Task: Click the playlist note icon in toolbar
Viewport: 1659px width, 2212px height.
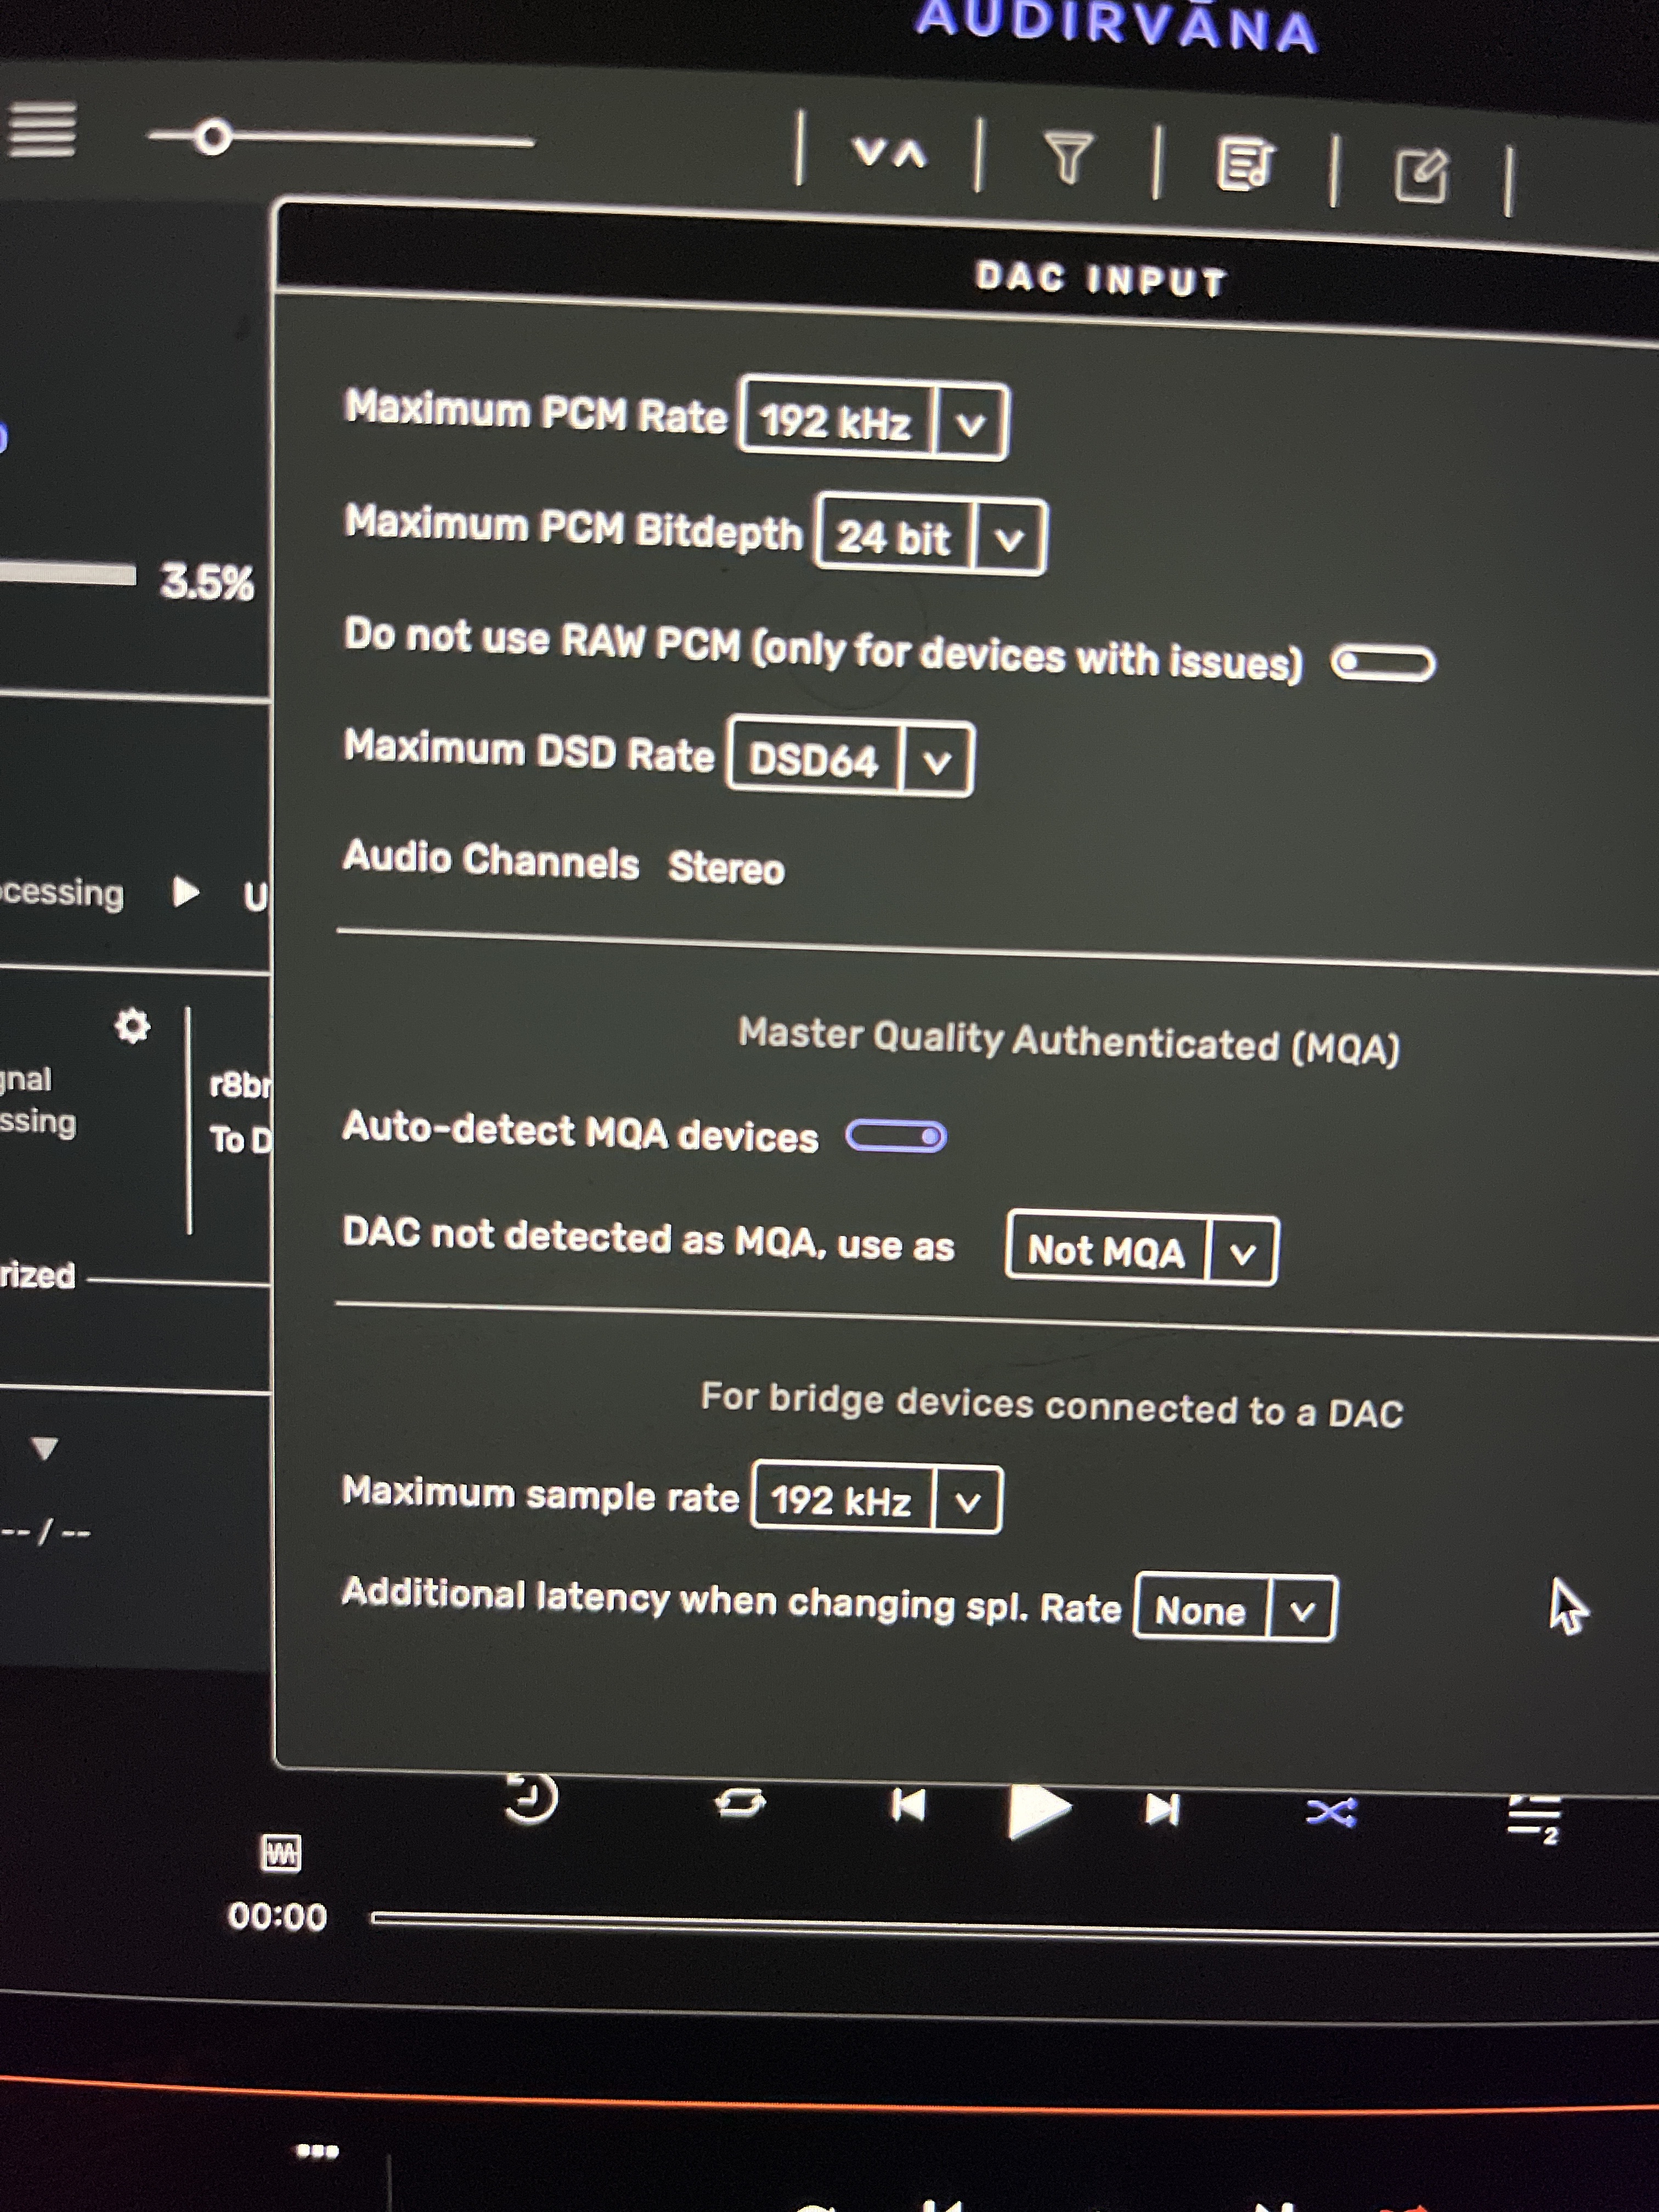Action: [1244, 165]
